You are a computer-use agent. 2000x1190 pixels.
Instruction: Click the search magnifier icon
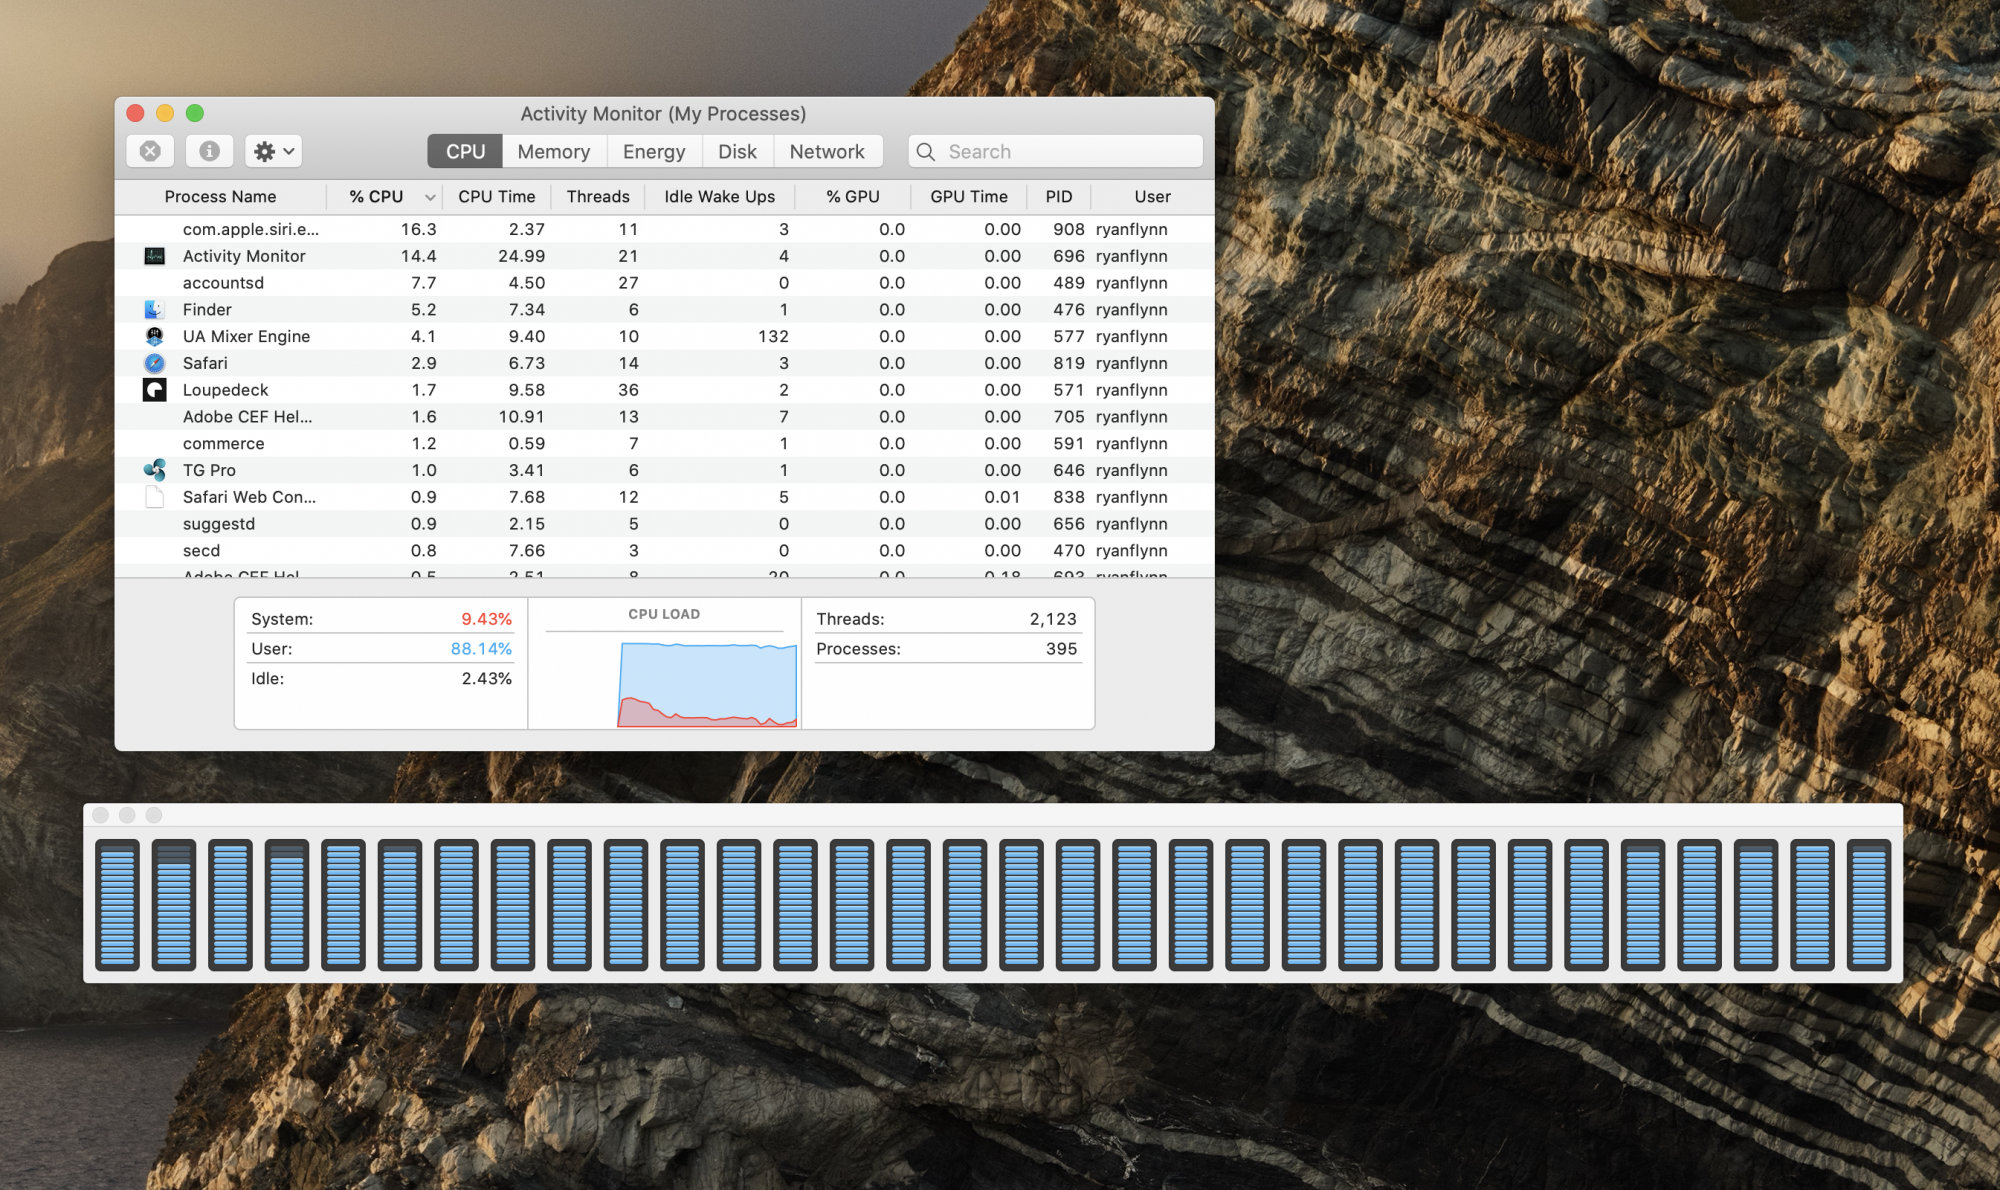(926, 152)
